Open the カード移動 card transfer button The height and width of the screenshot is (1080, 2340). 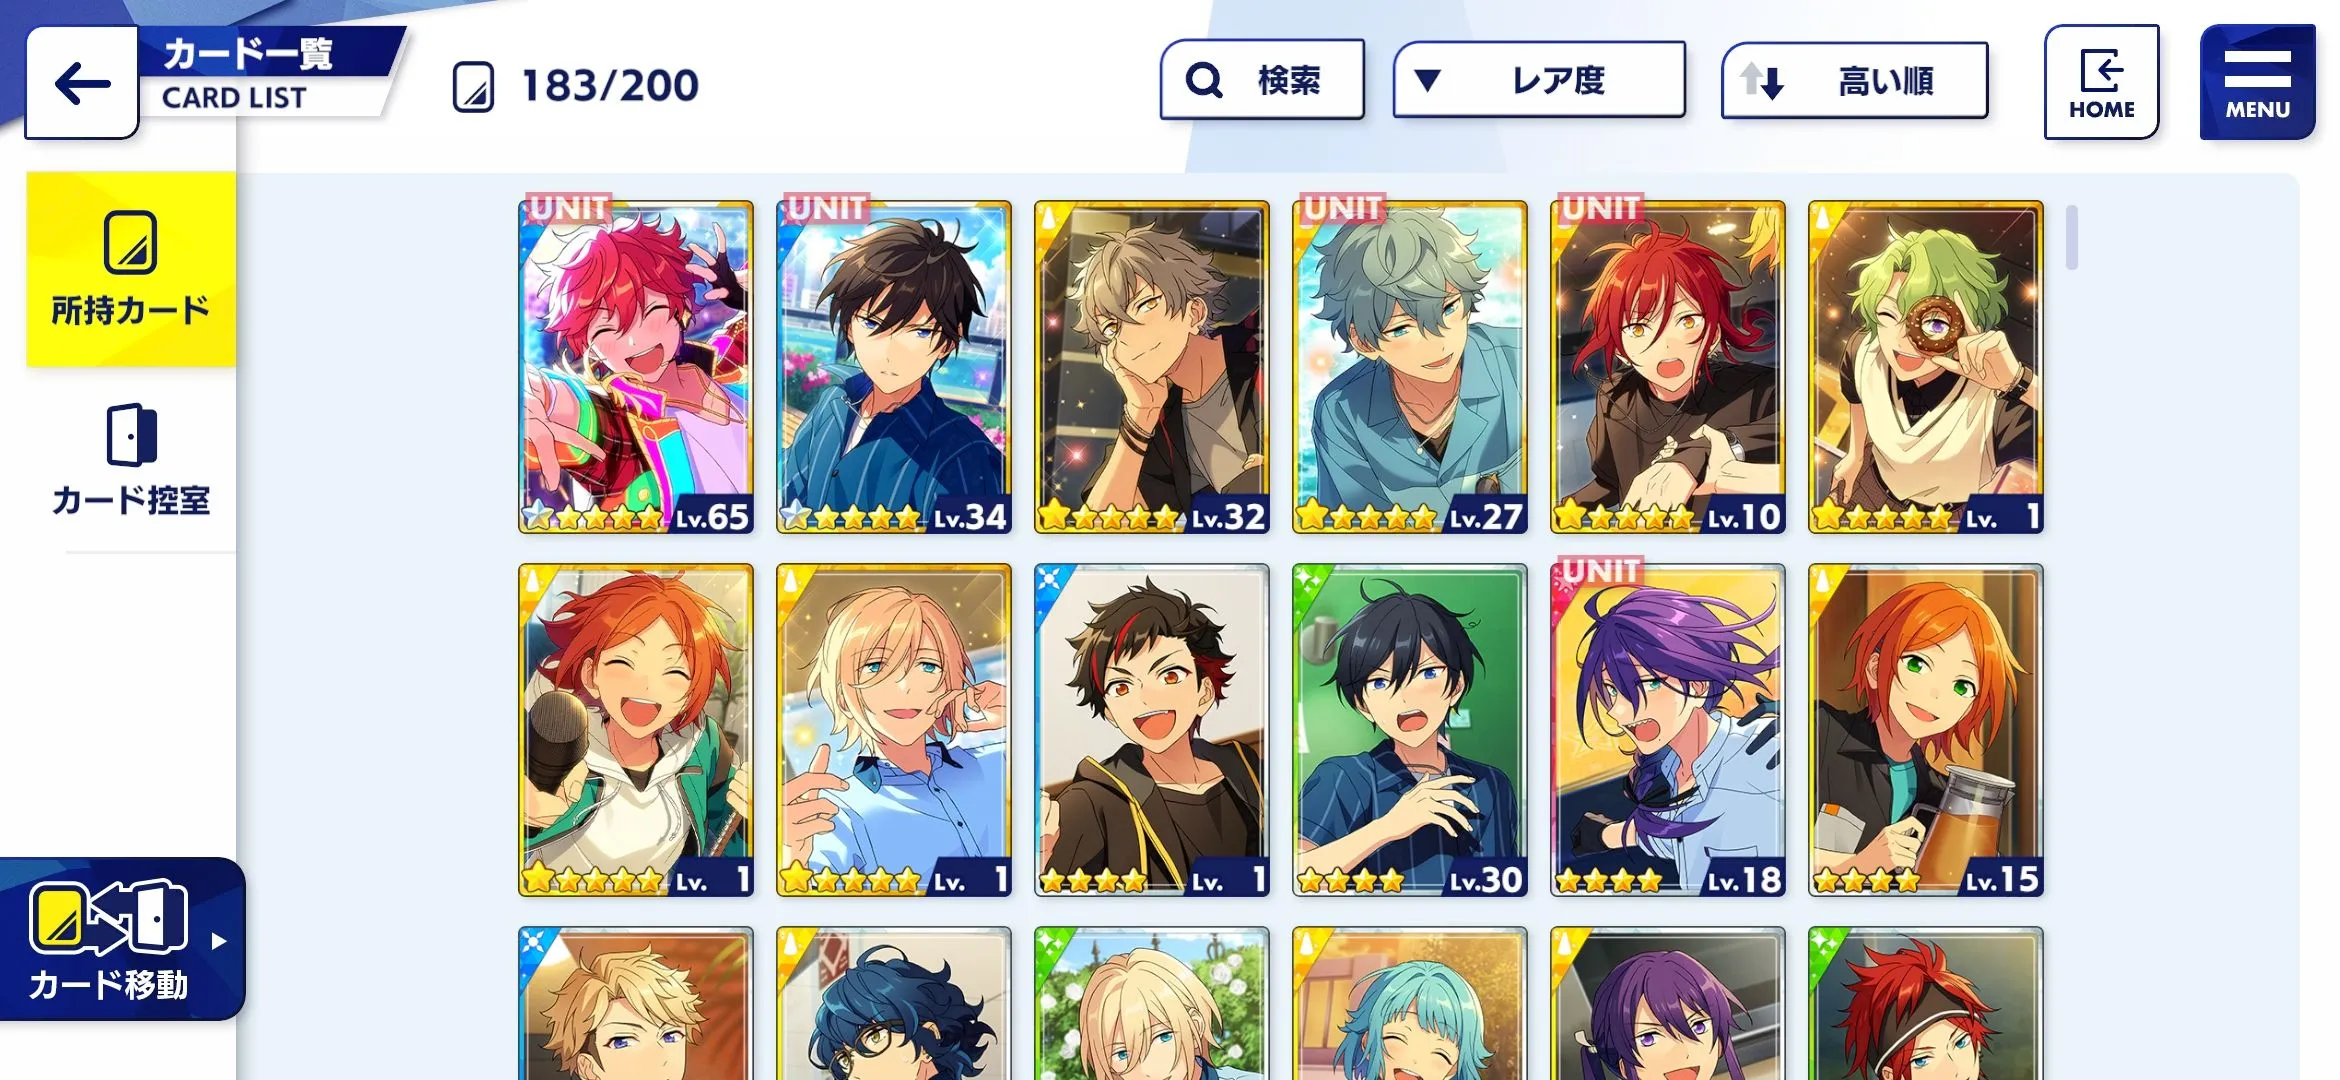click(120, 940)
